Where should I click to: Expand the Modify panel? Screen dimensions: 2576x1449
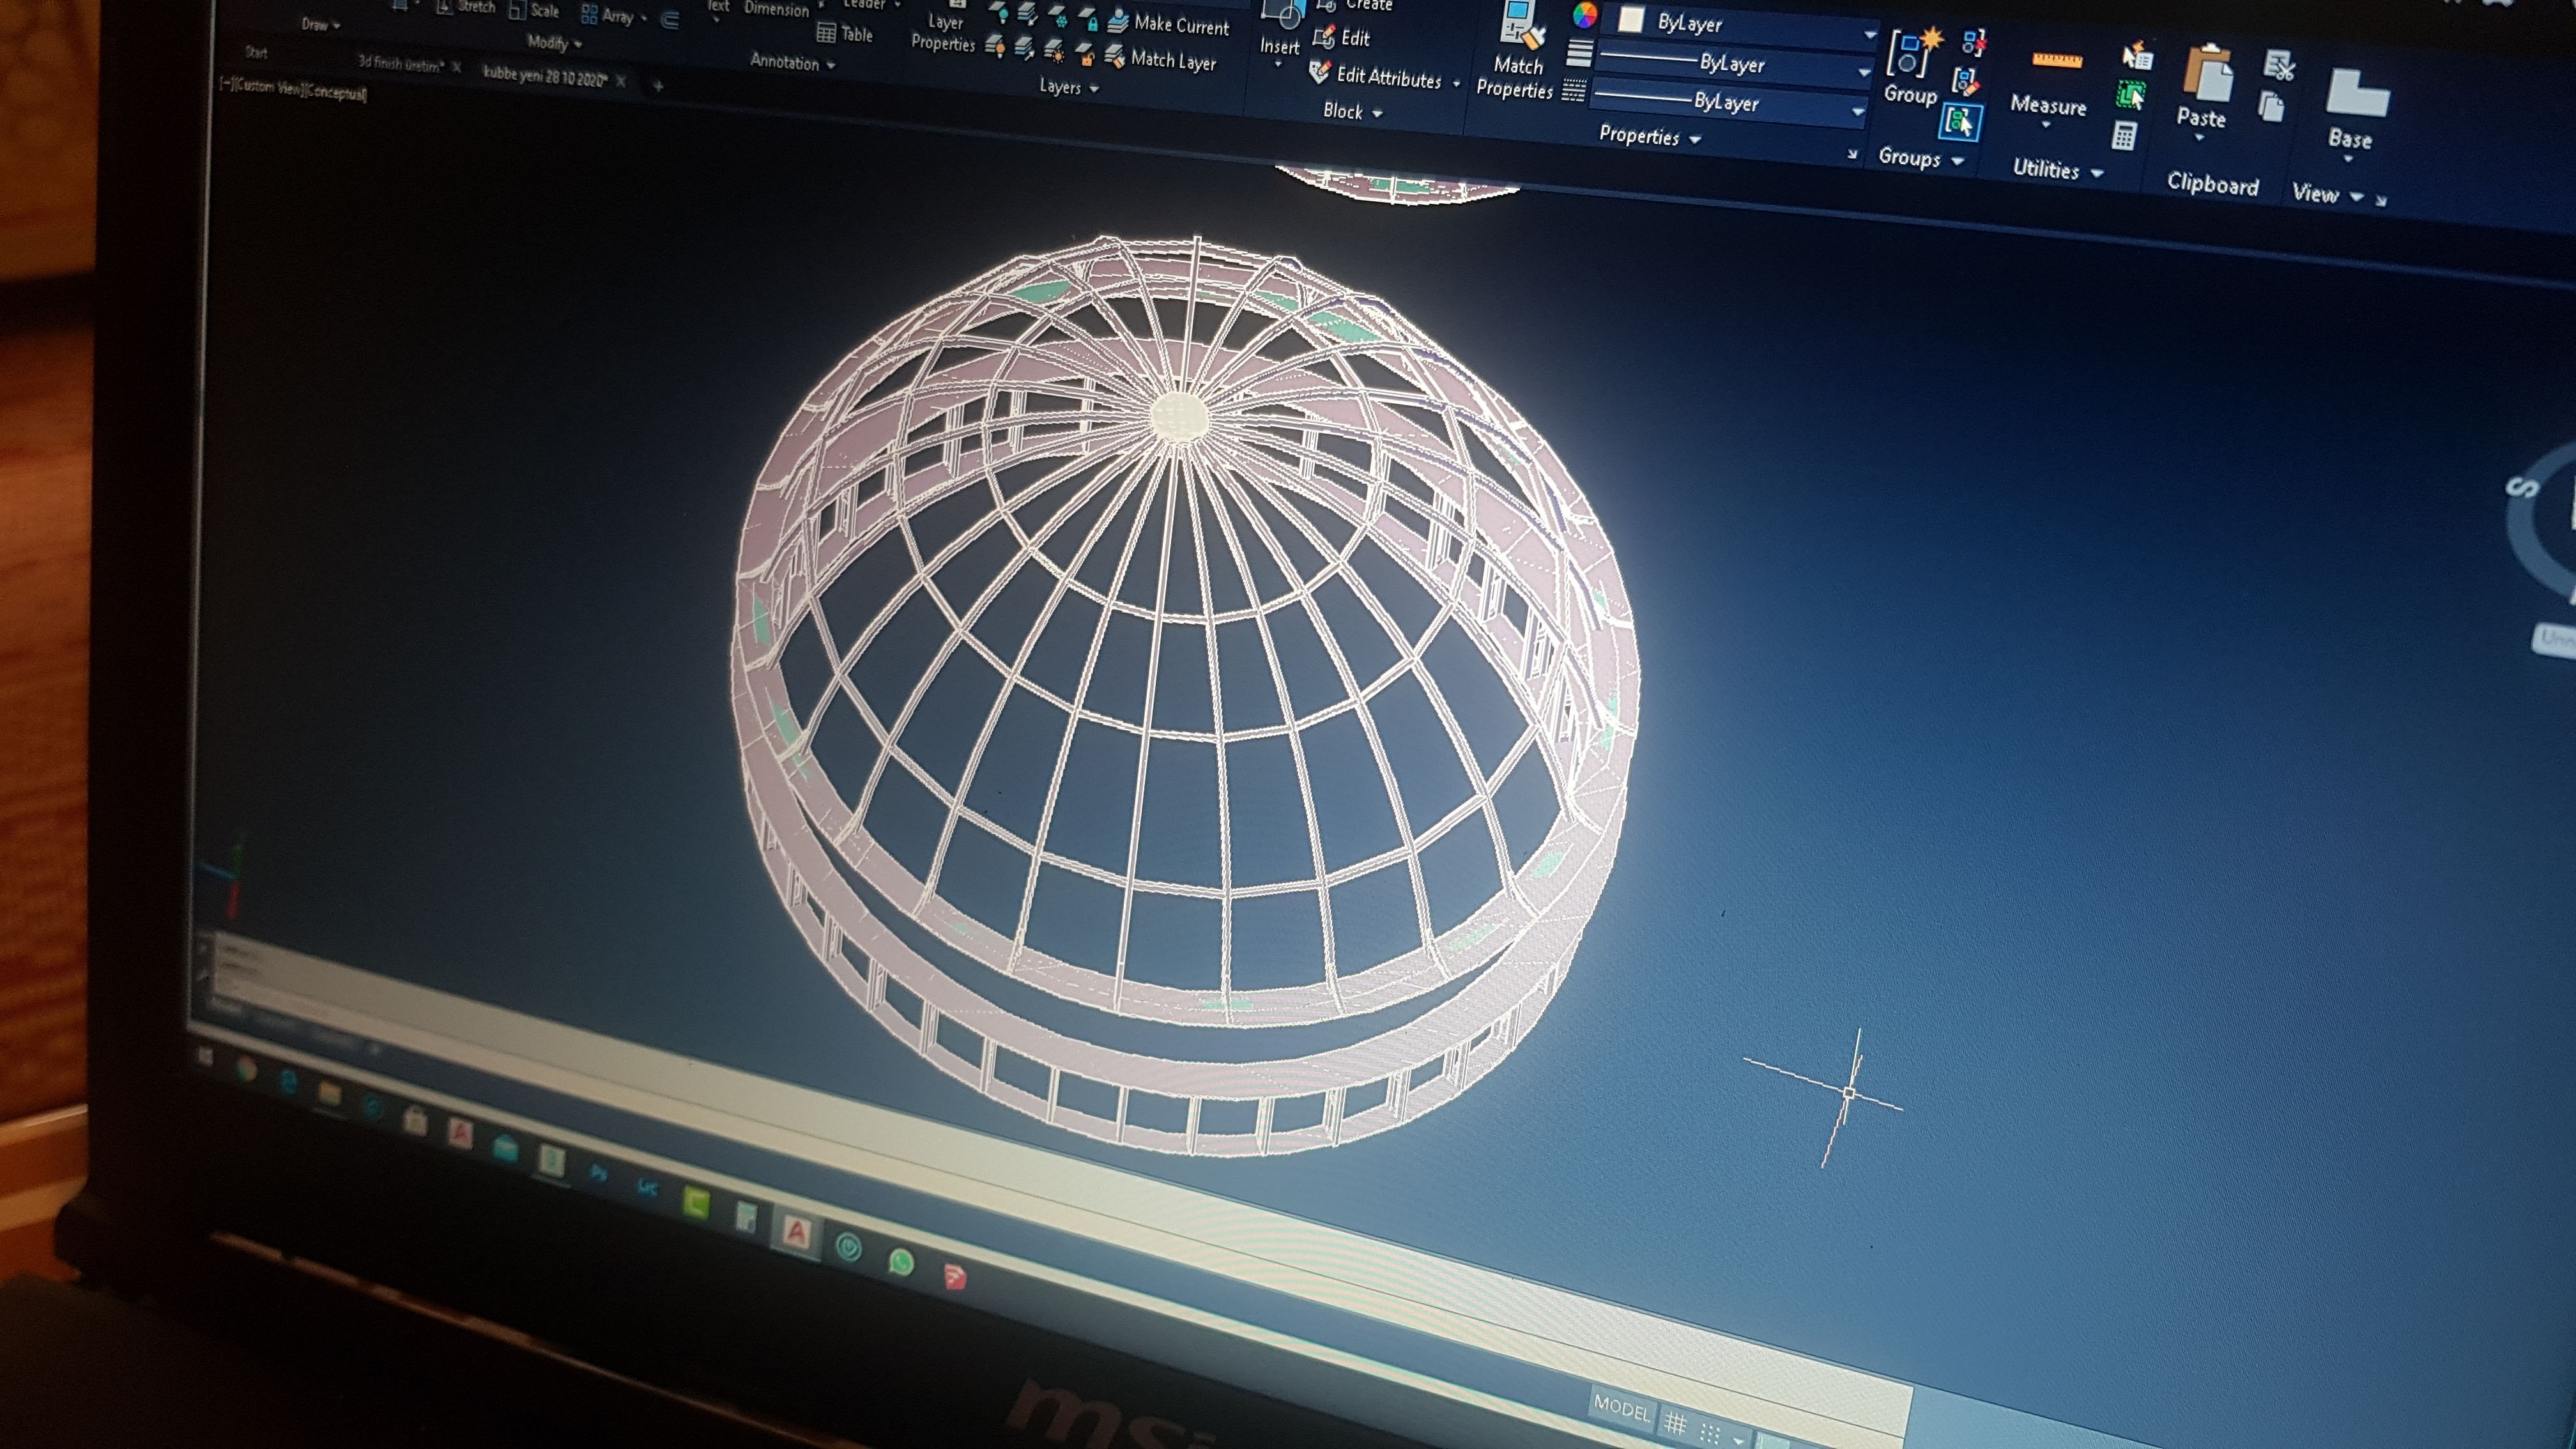pyautogui.click(x=555, y=42)
